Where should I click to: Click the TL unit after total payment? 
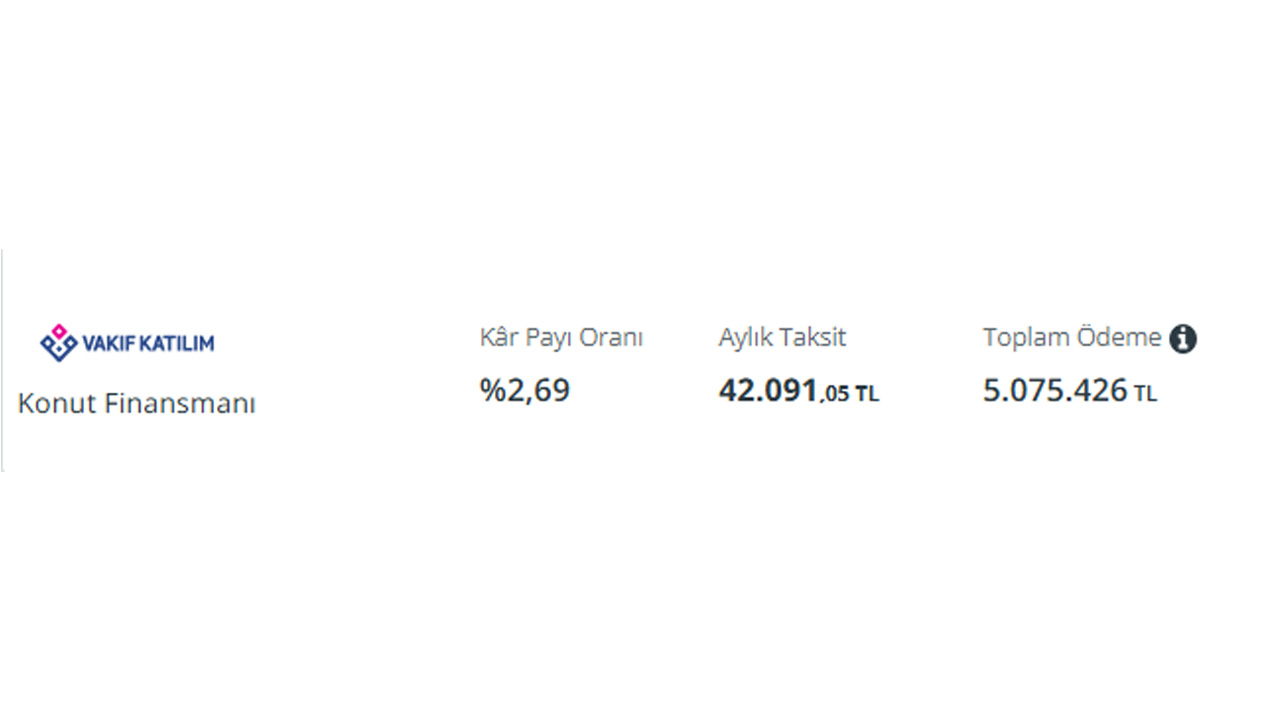[1145, 394]
